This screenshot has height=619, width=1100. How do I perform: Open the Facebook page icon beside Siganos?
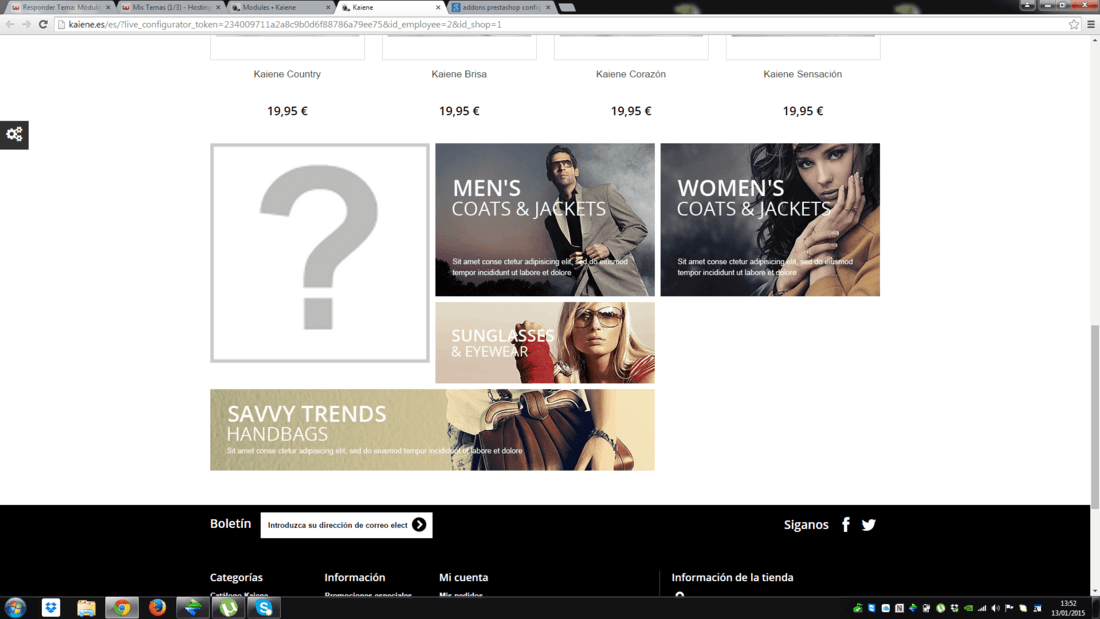click(x=846, y=525)
